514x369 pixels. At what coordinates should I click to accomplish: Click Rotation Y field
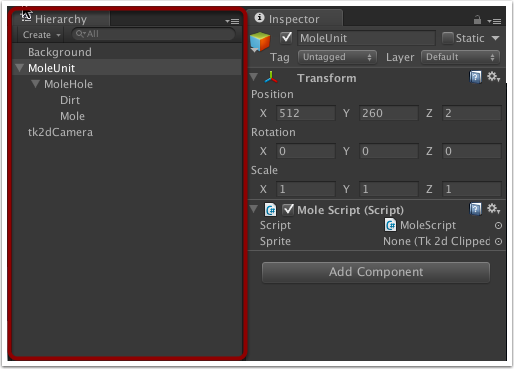coord(389,151)
